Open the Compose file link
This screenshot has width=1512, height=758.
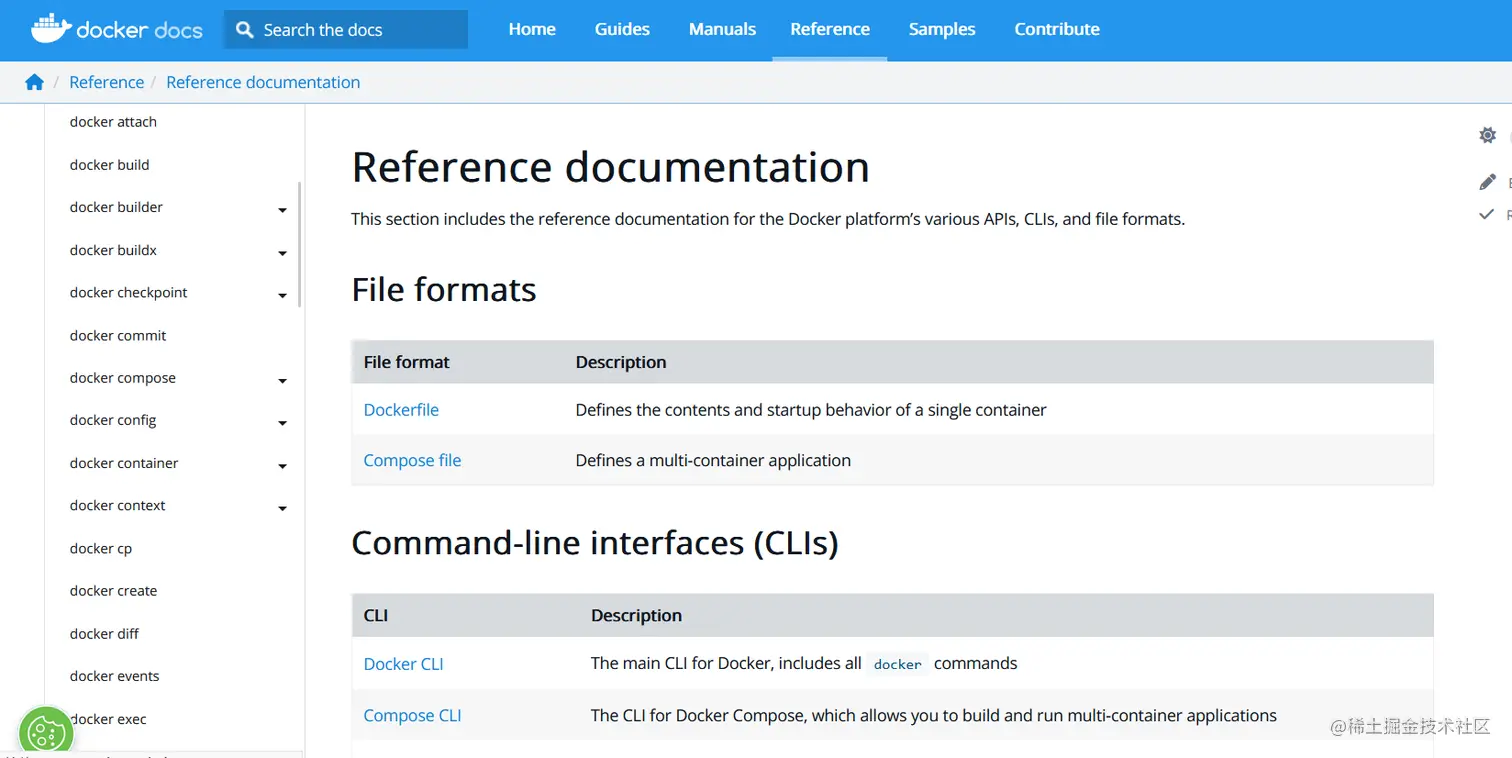412,460
